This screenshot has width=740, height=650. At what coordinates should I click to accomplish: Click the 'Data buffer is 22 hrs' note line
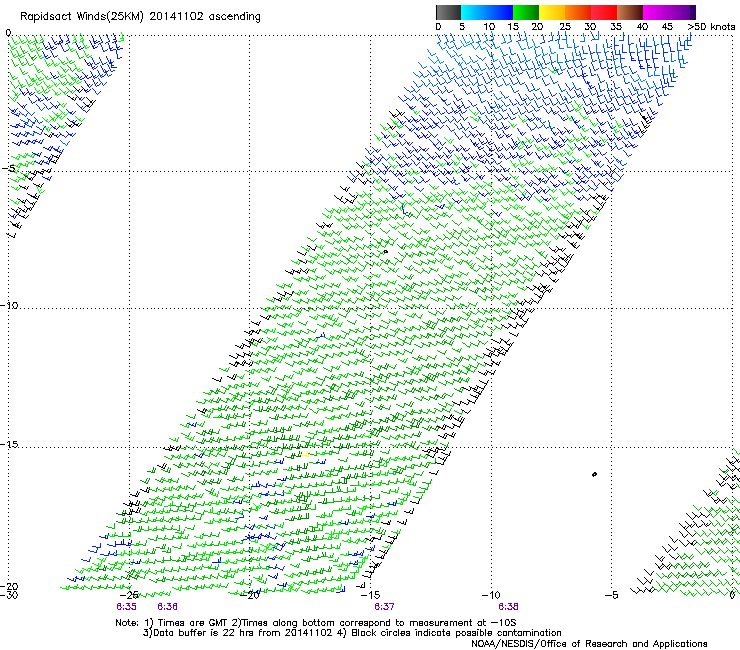[352, 633]
